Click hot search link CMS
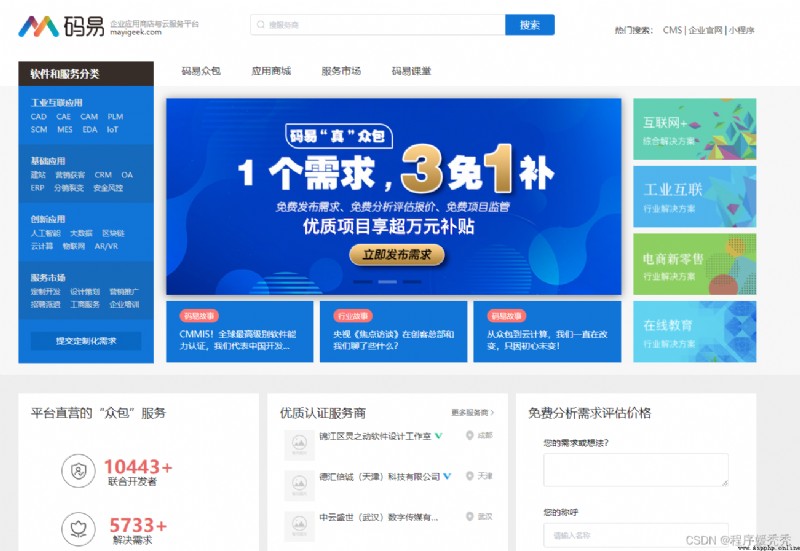800x551 pixels. [672, 30]
